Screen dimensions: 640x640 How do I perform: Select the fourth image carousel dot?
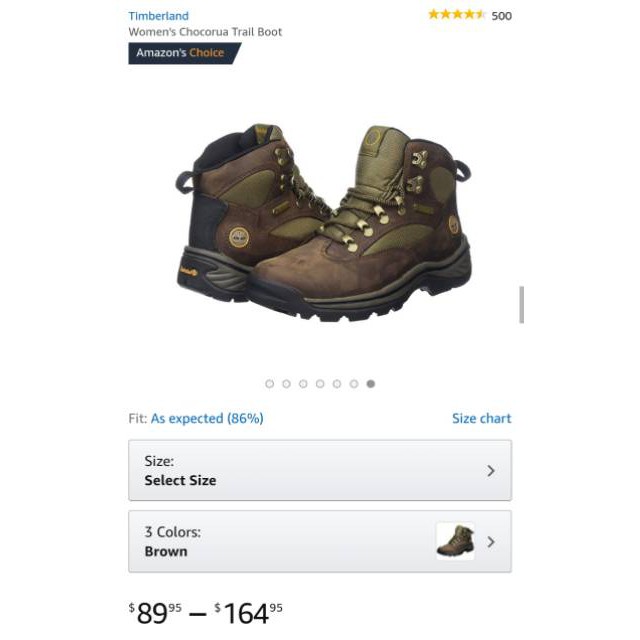point(320,384)
